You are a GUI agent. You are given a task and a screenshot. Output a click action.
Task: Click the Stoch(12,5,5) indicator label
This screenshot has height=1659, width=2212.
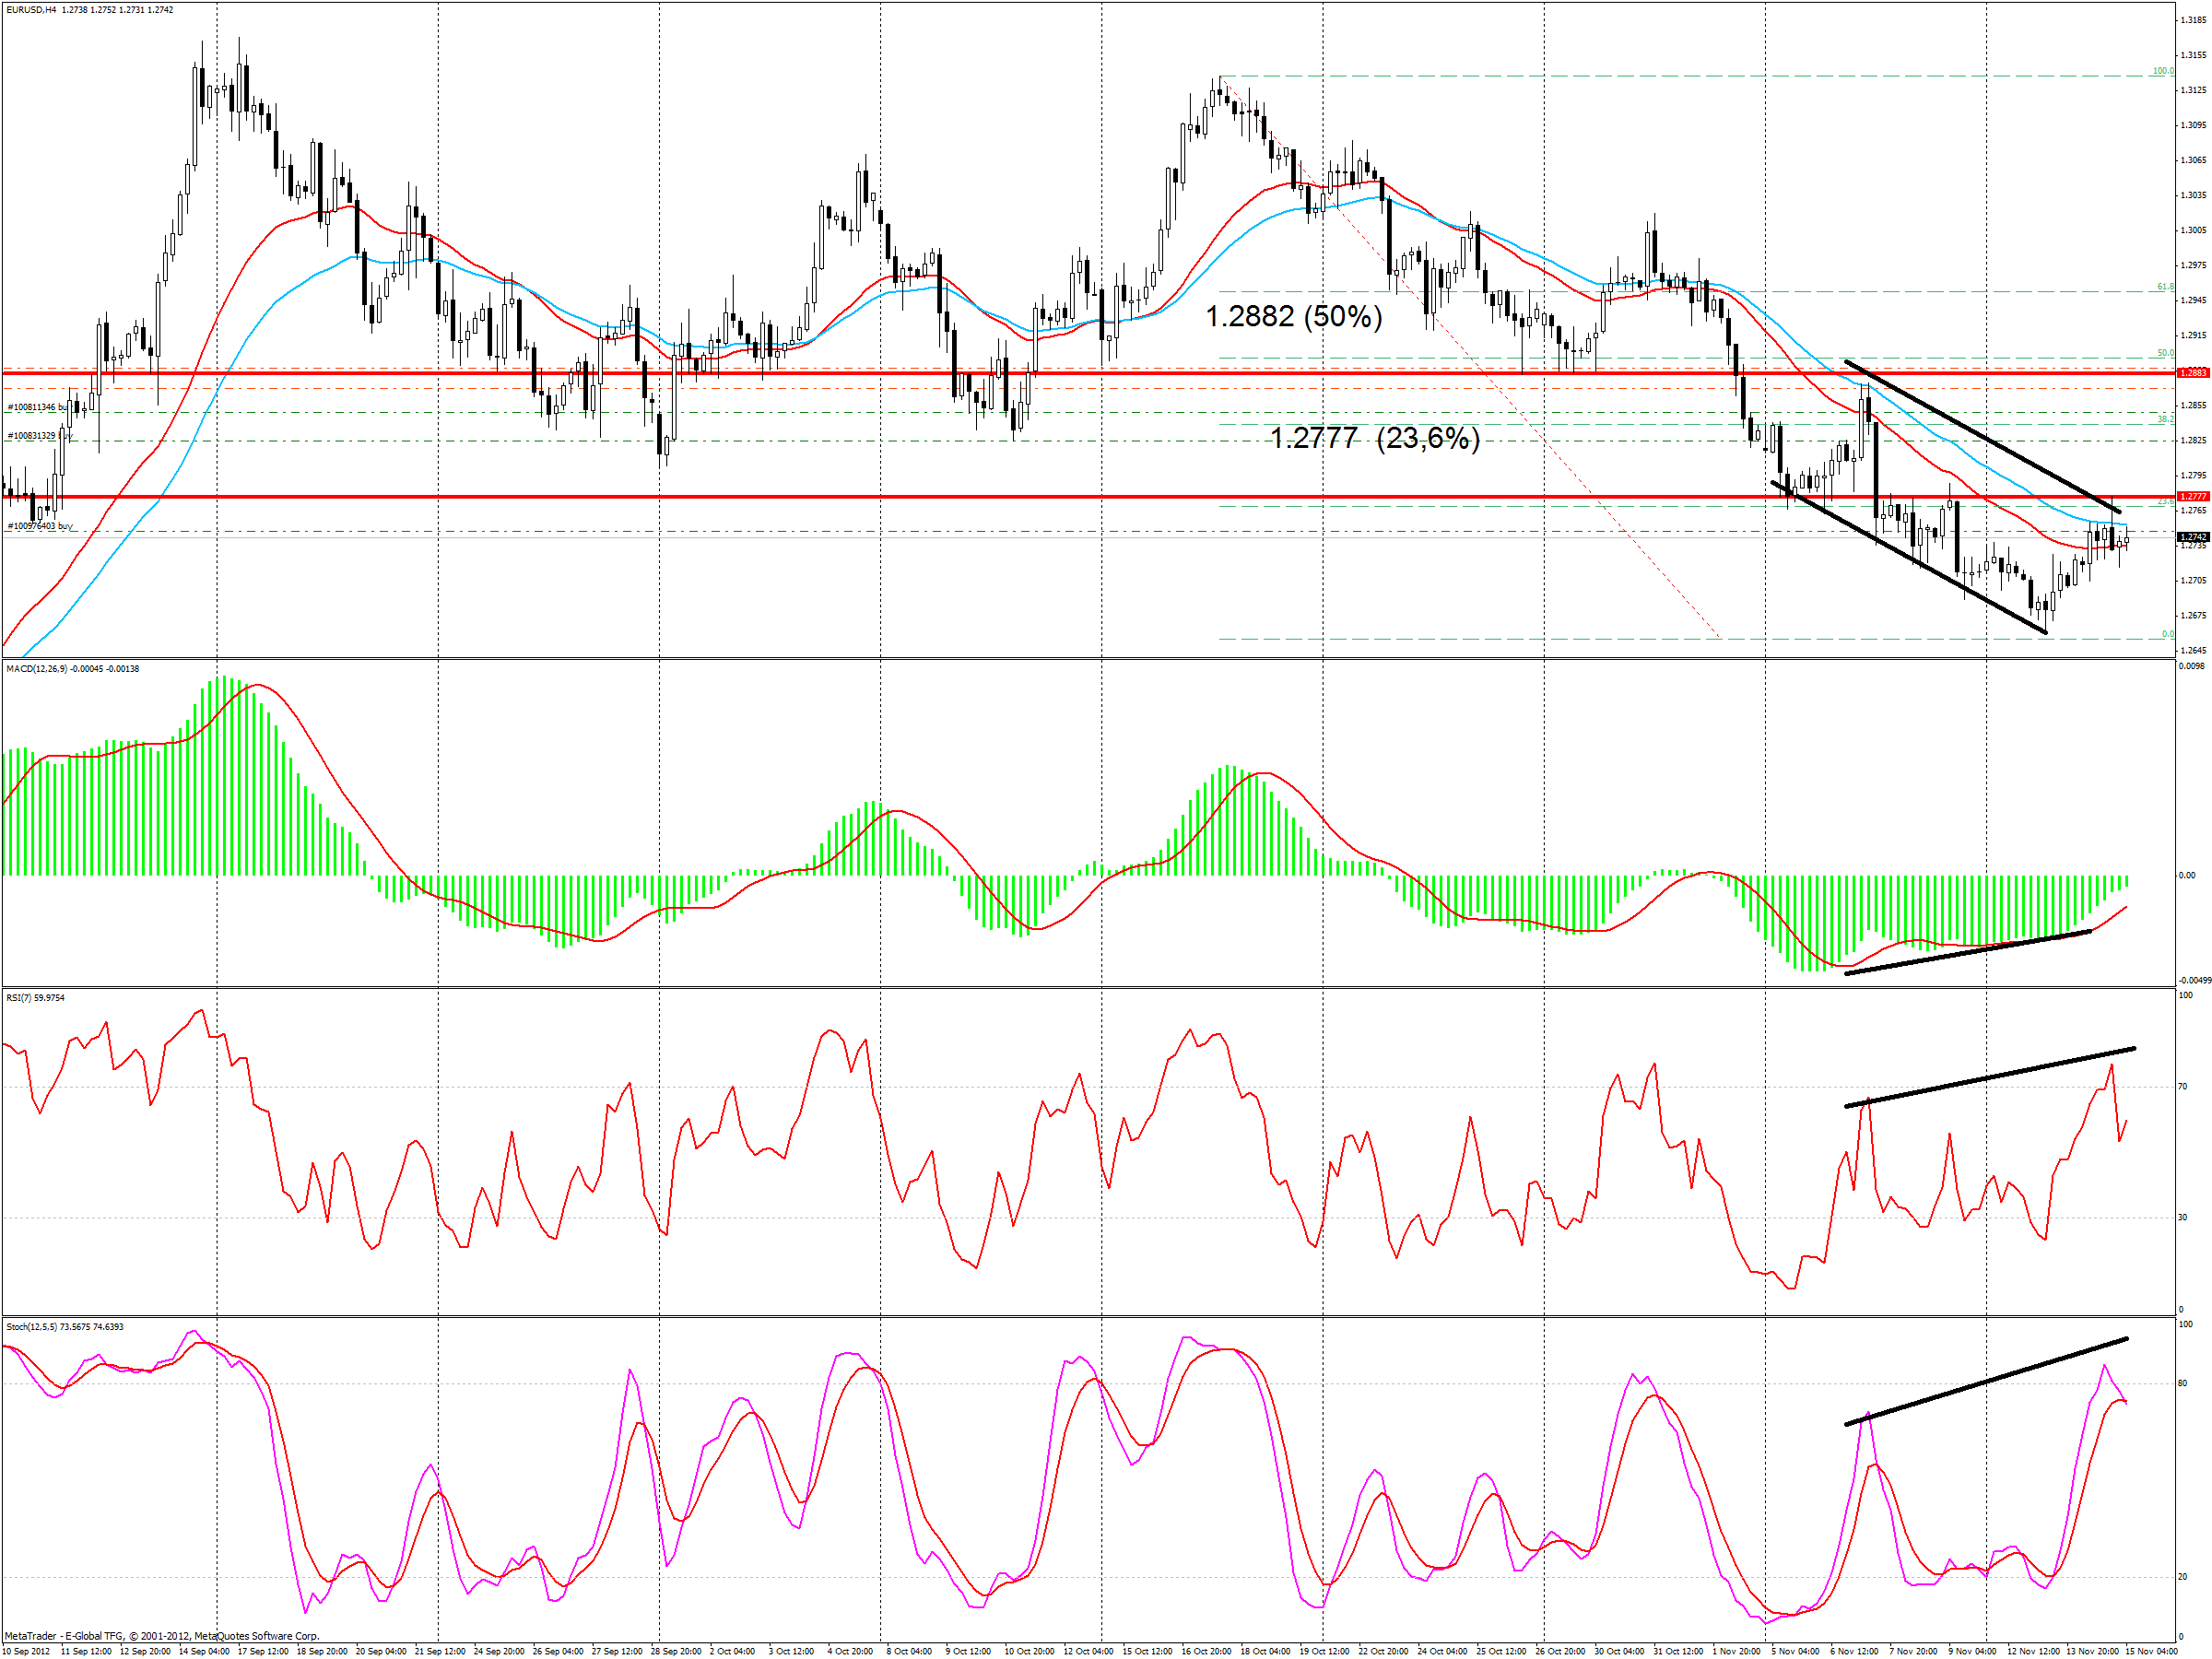pyautogui.click(x=32, y=1327)
